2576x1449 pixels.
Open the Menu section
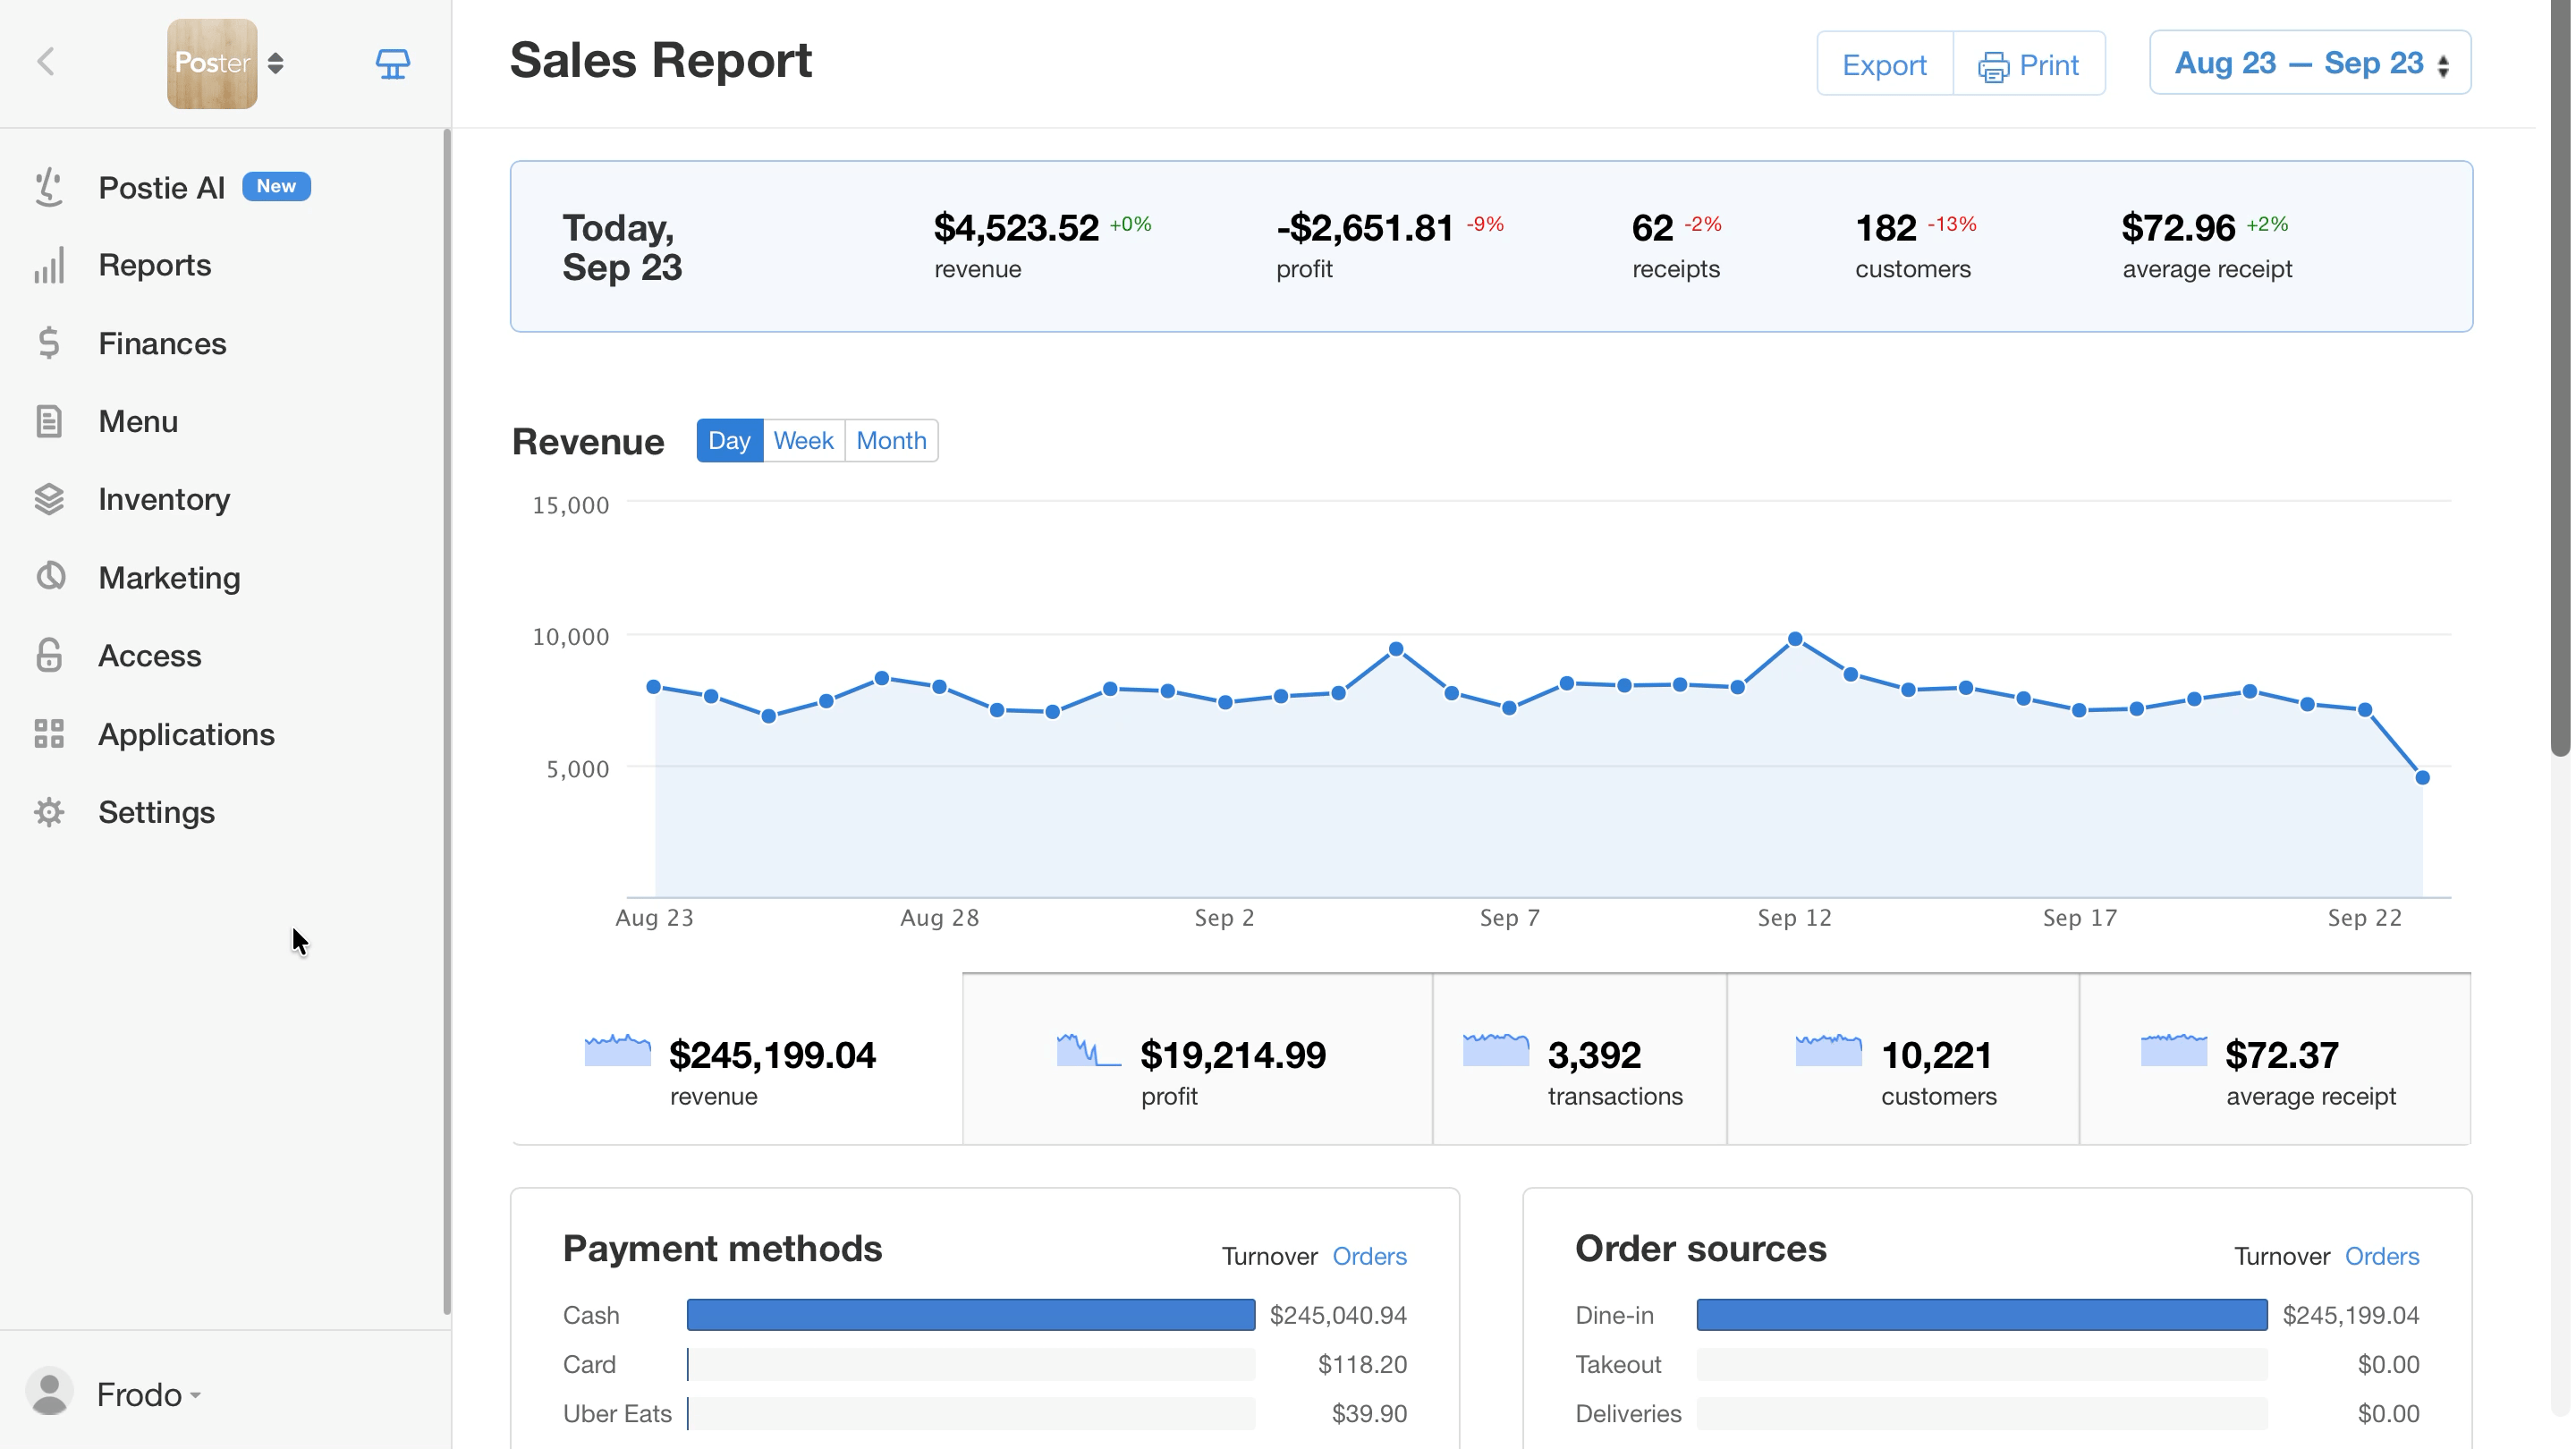(138, 421)
